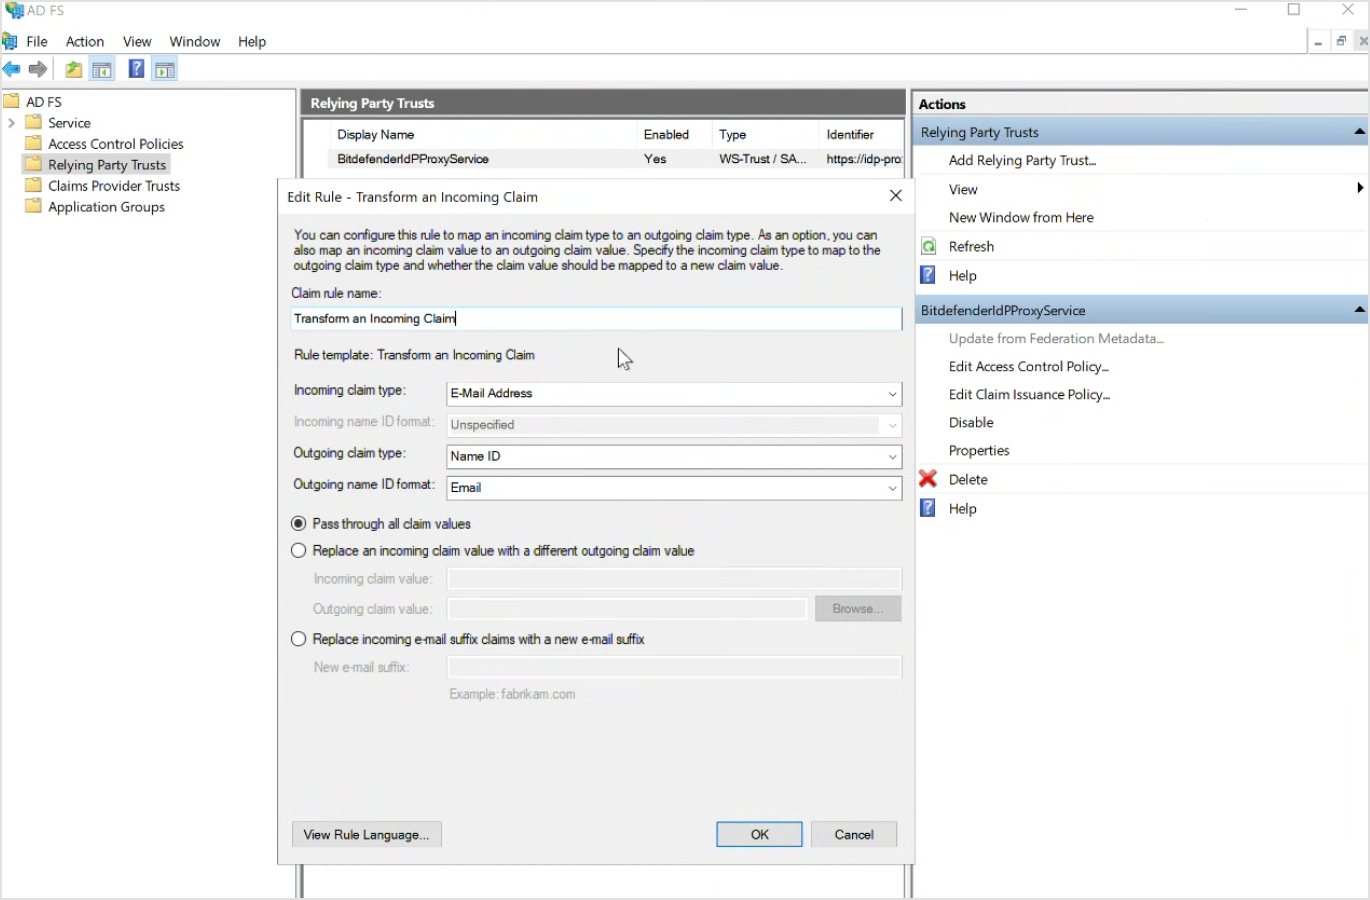Click the Application Groups folder icon
Screen dimensions: 1370x900
(x=33, y=206)
